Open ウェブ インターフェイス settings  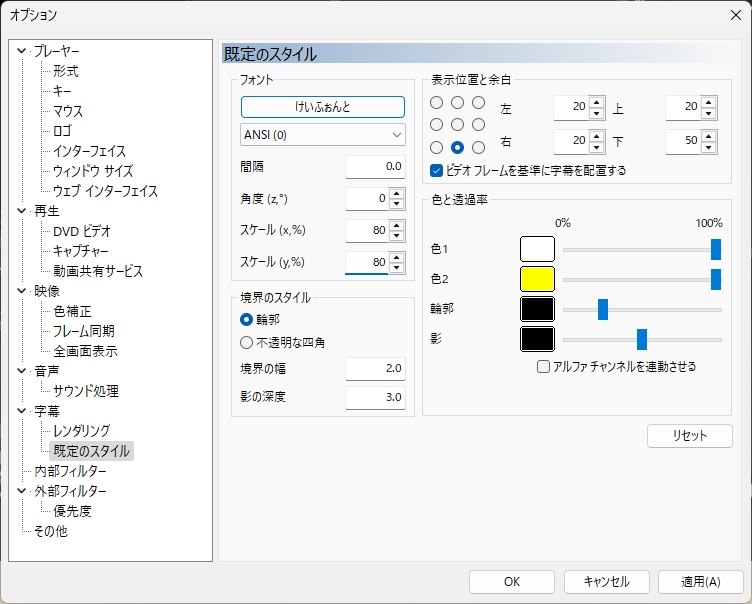click(x=105, y=191)
